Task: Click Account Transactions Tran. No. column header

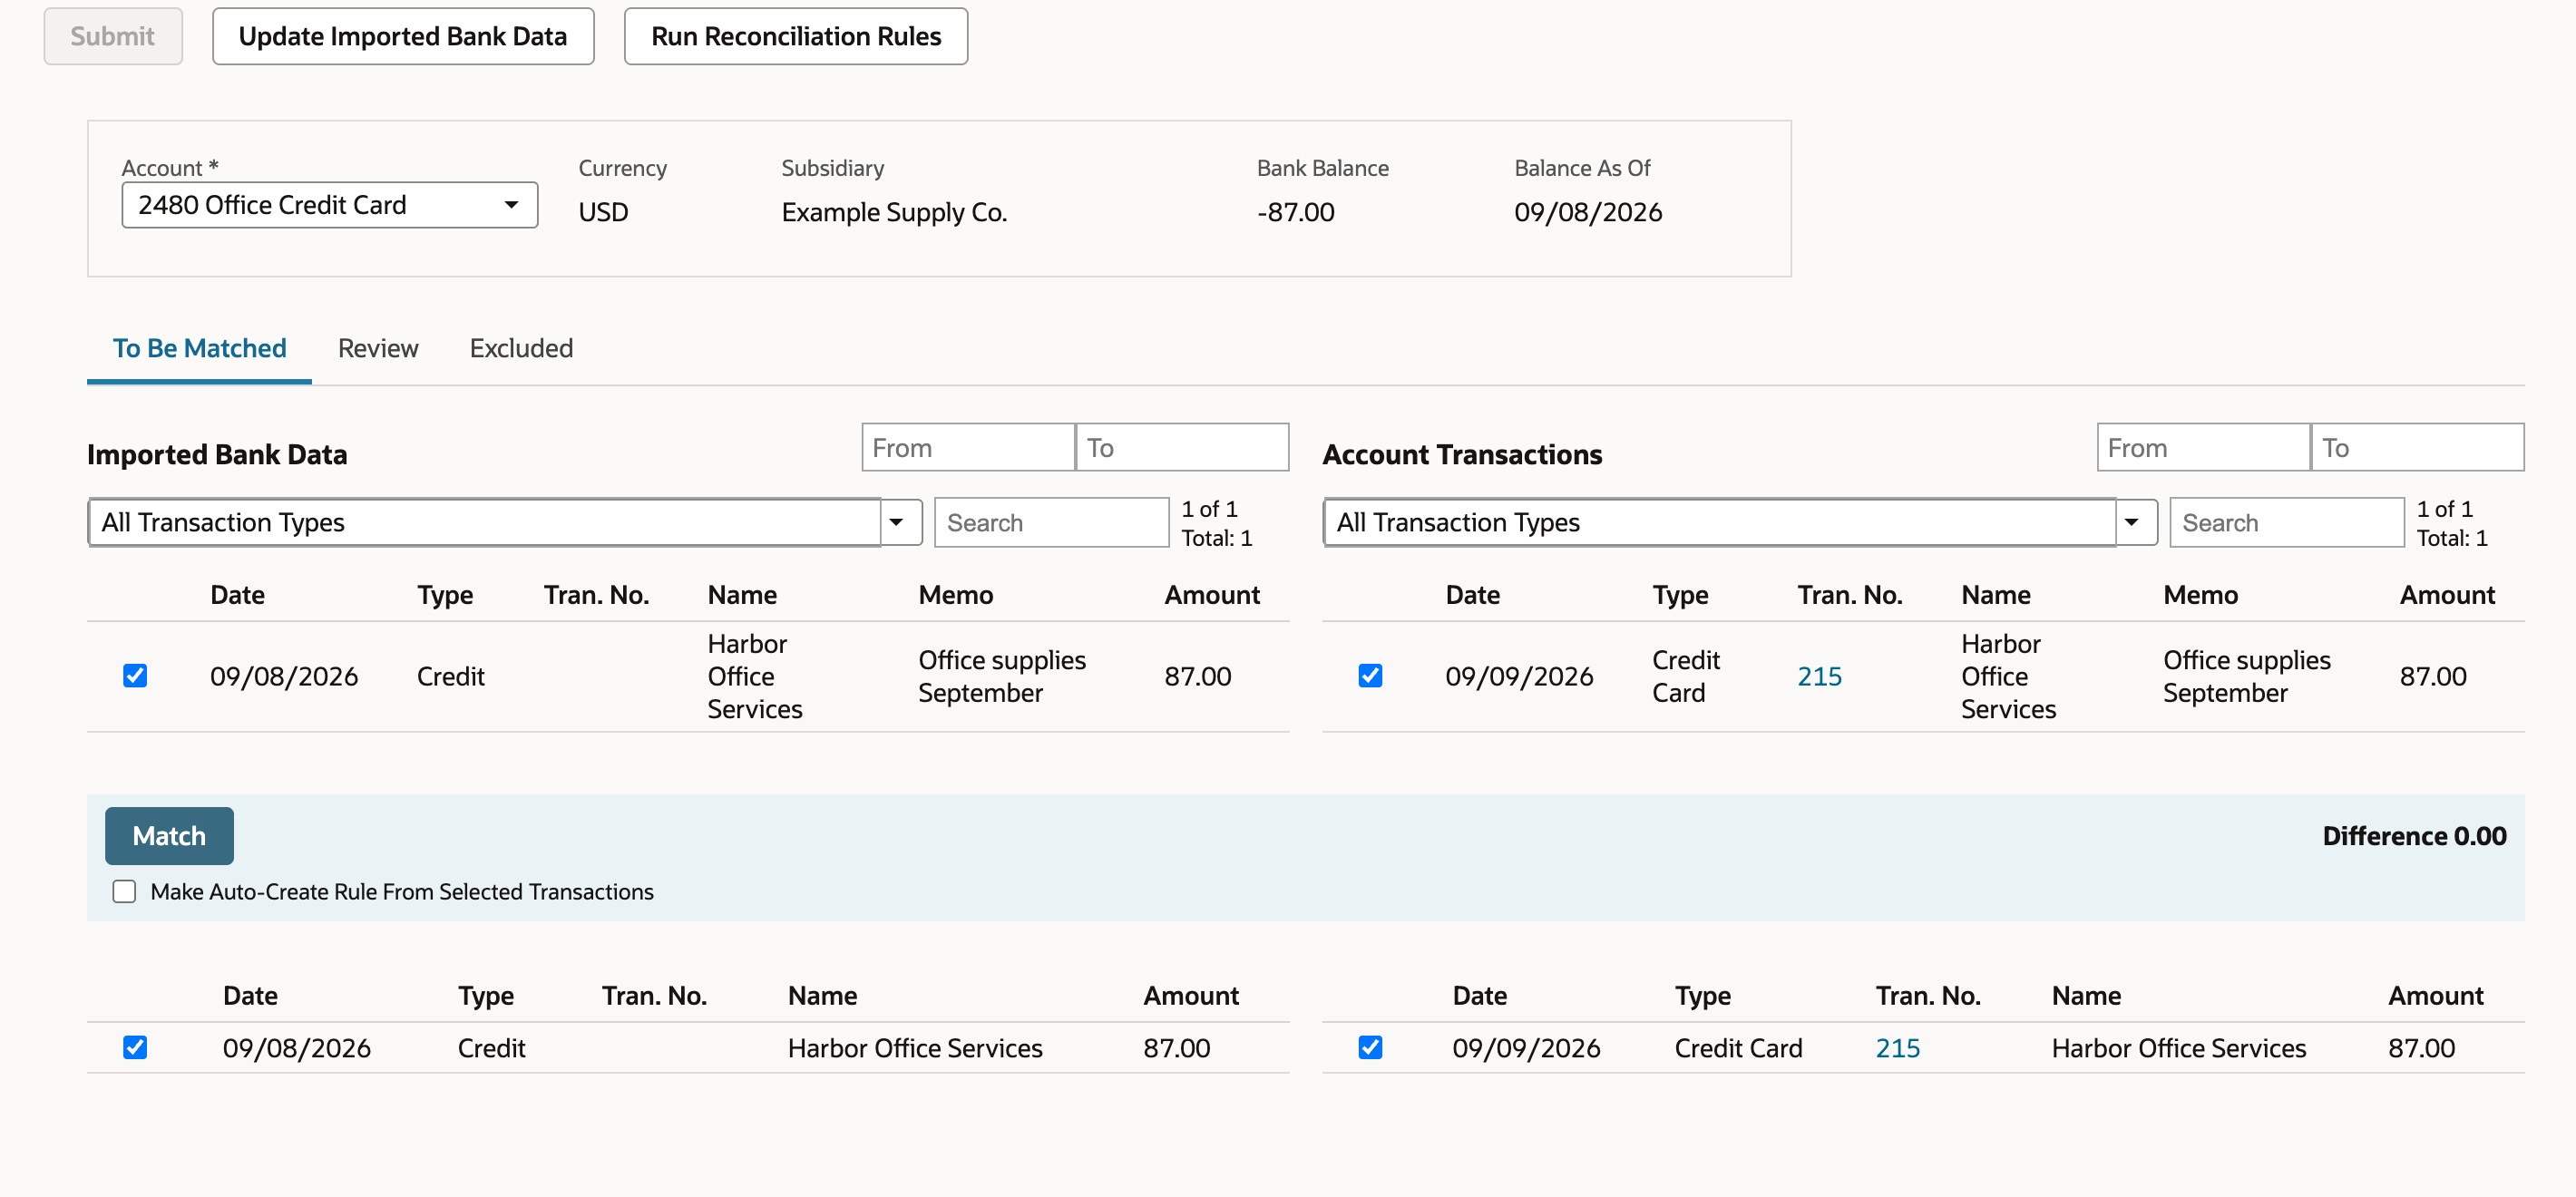Action: pyautogui.click(x=1849, y=595)
